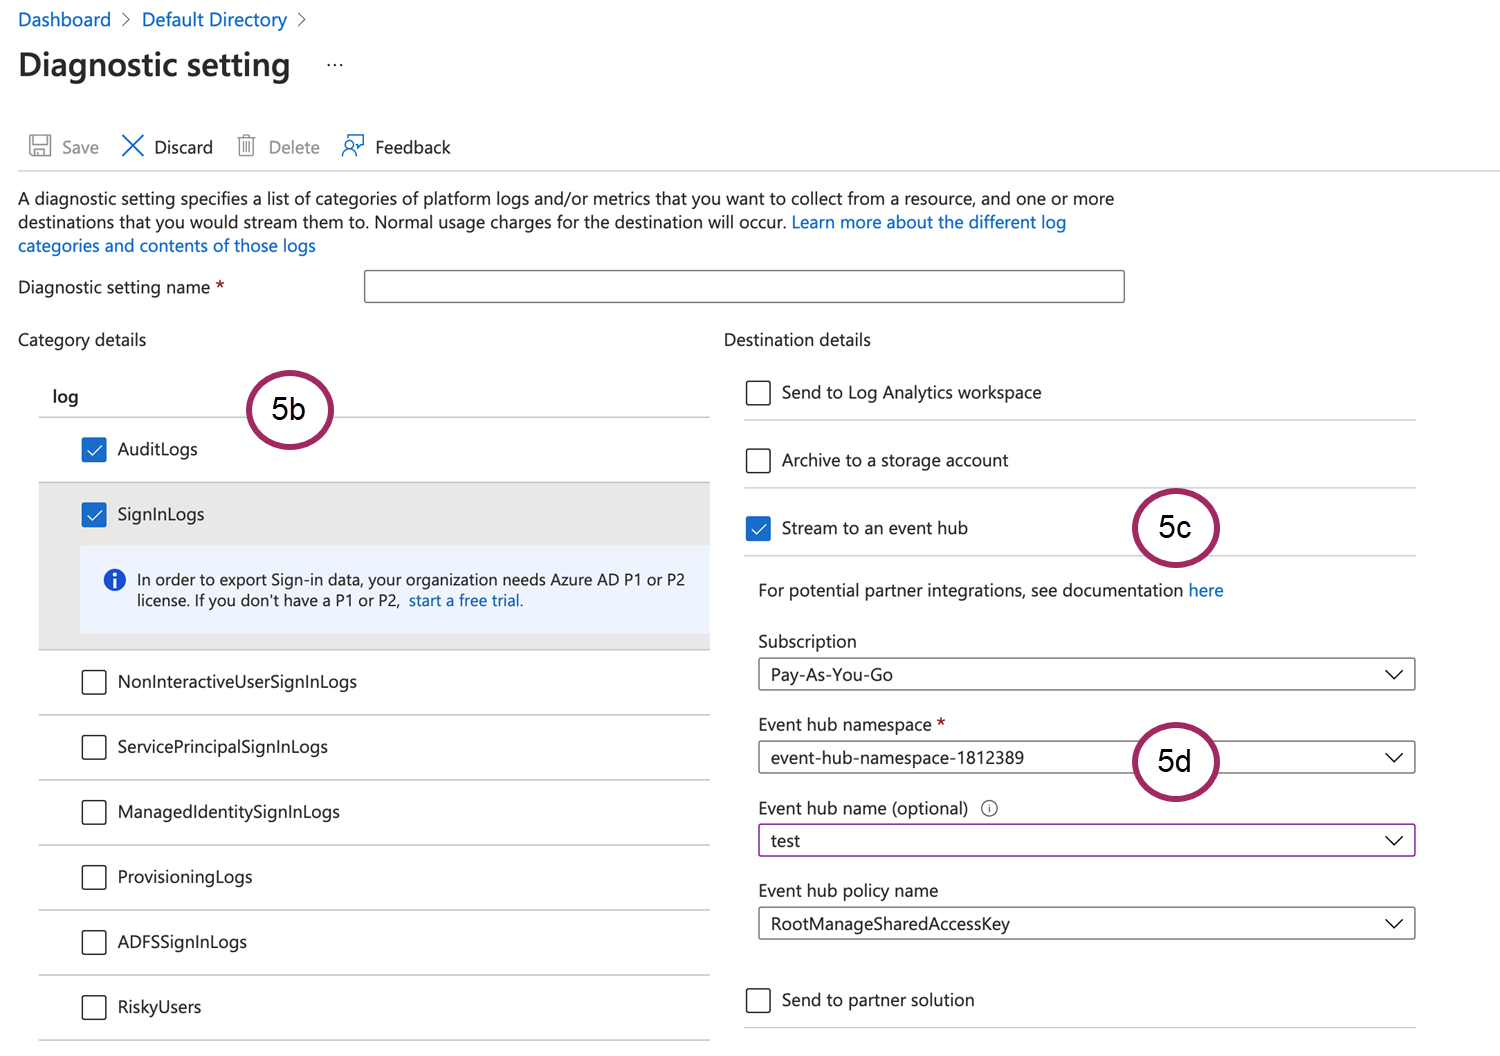Viewport: 1500px width, 1056px height.
Task: Expand the Event hub namespace dropdown
Action: pyautogui.click(x=1394, y=757)
